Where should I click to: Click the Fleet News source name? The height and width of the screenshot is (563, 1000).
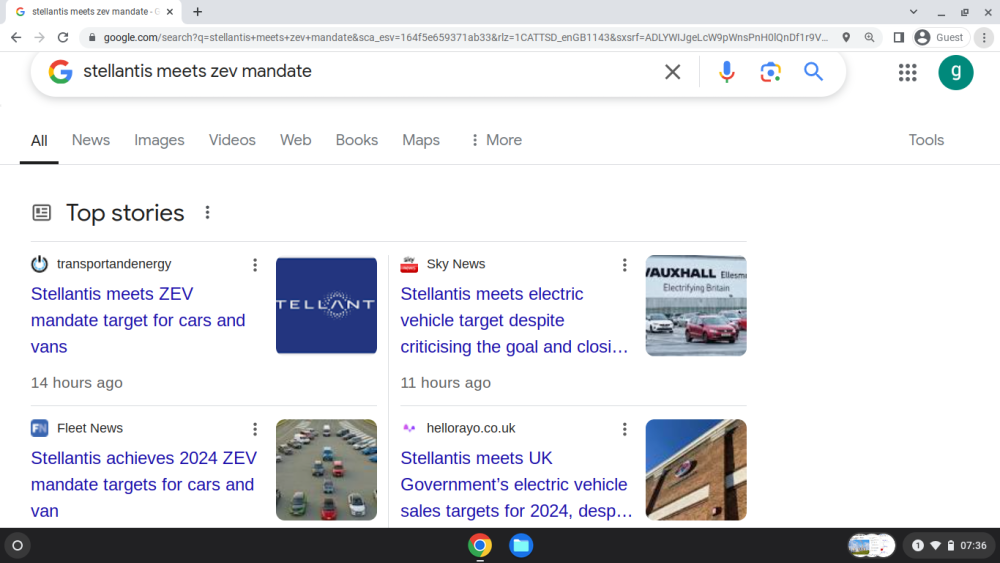[90, 428]
